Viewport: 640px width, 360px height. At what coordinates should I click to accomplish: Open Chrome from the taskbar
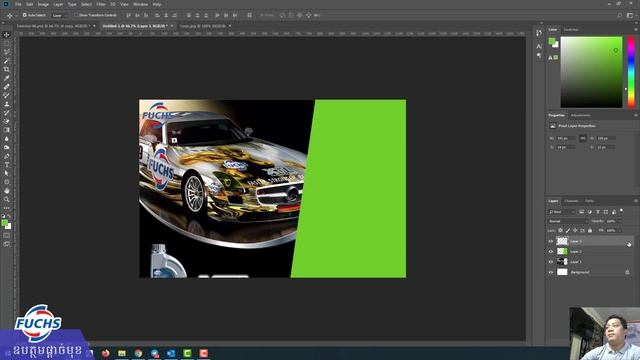tap(138, 353)
